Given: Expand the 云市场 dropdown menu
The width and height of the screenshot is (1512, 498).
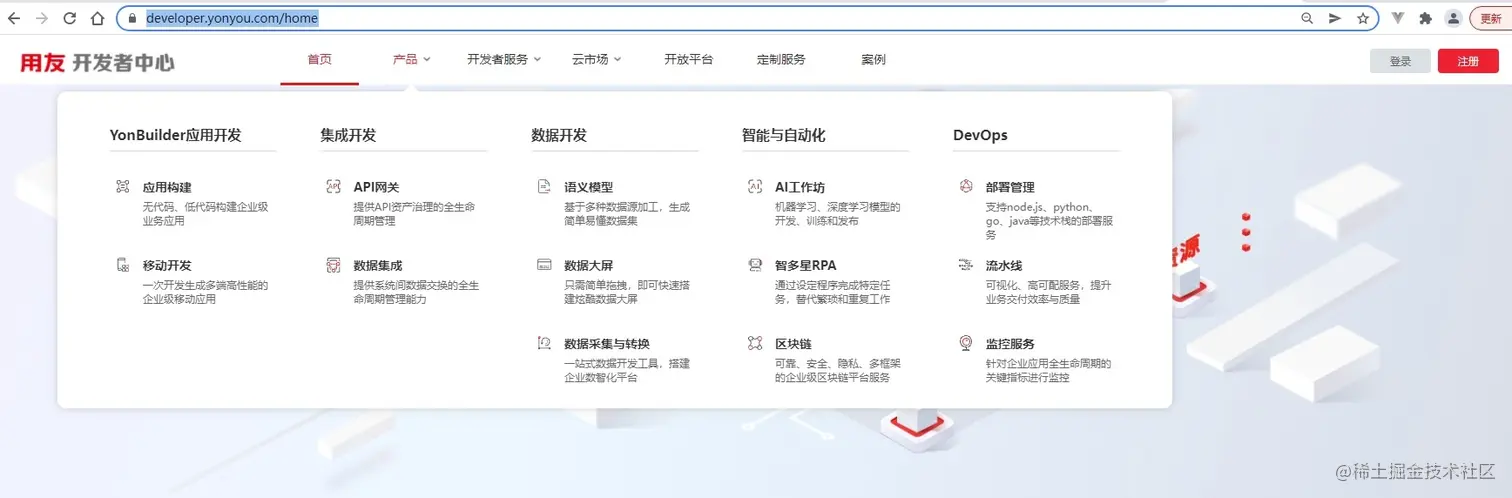Looking at the screenshot, I should [x=596, y=59].
